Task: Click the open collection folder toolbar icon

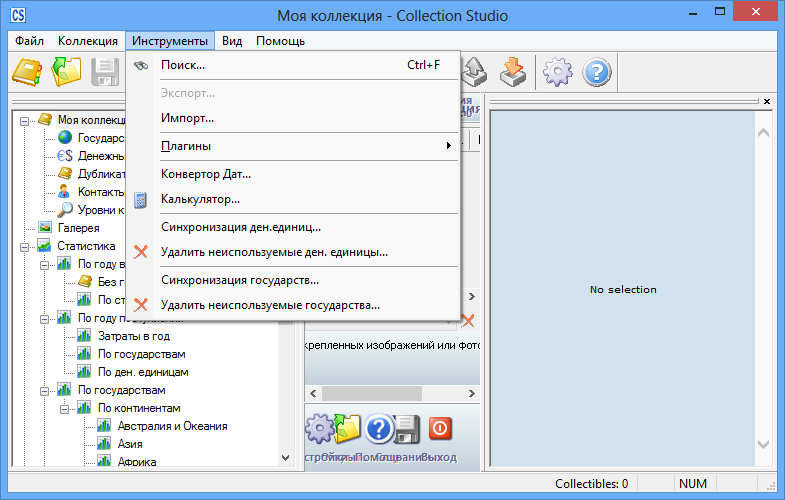Action: click(67, 72)
